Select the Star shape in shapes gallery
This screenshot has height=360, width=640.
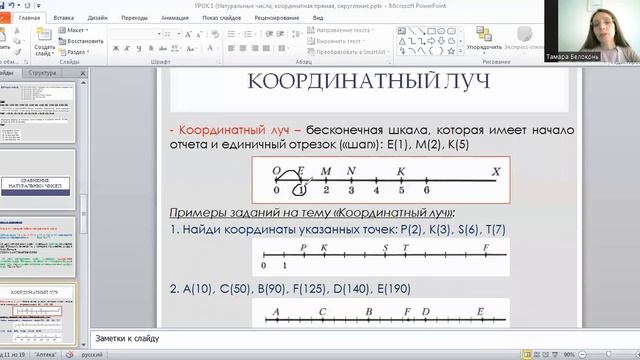coord(451,51)
